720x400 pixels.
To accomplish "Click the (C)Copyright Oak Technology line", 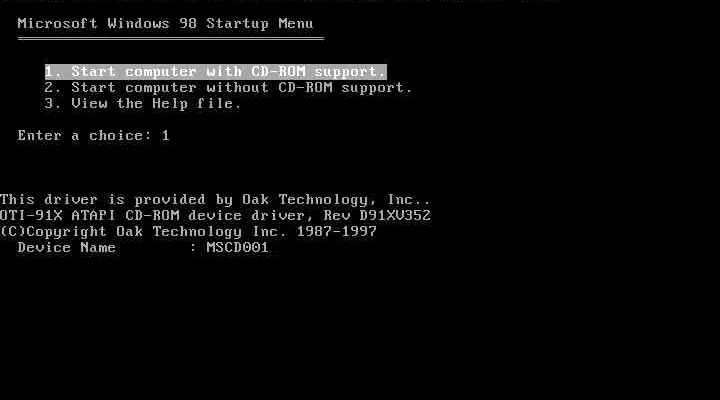I will coord(188,231).
